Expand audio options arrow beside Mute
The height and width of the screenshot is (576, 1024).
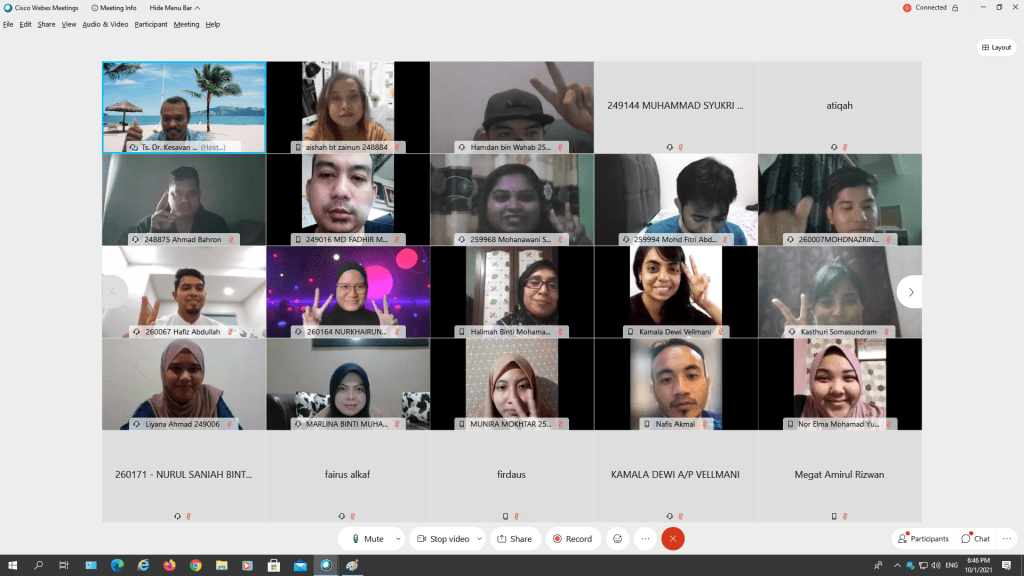coord(397,538)
